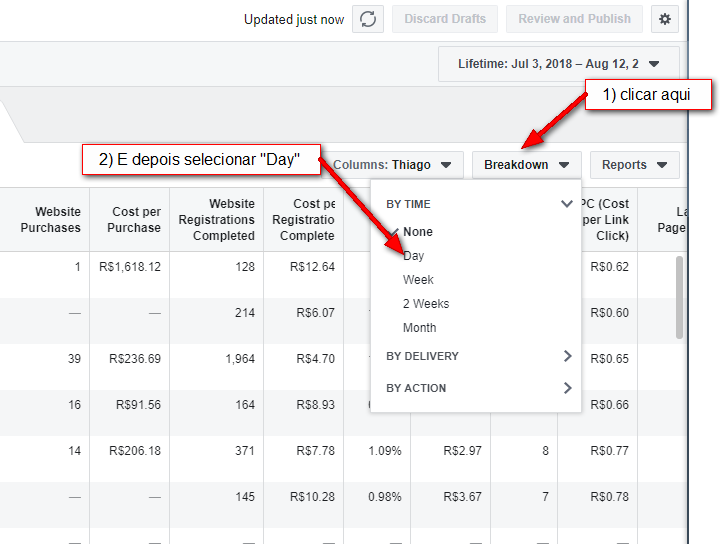The image size is (722, 544).
Task: Select Week breakdown option
Action: pyautogui.click(x=418, y=280)
